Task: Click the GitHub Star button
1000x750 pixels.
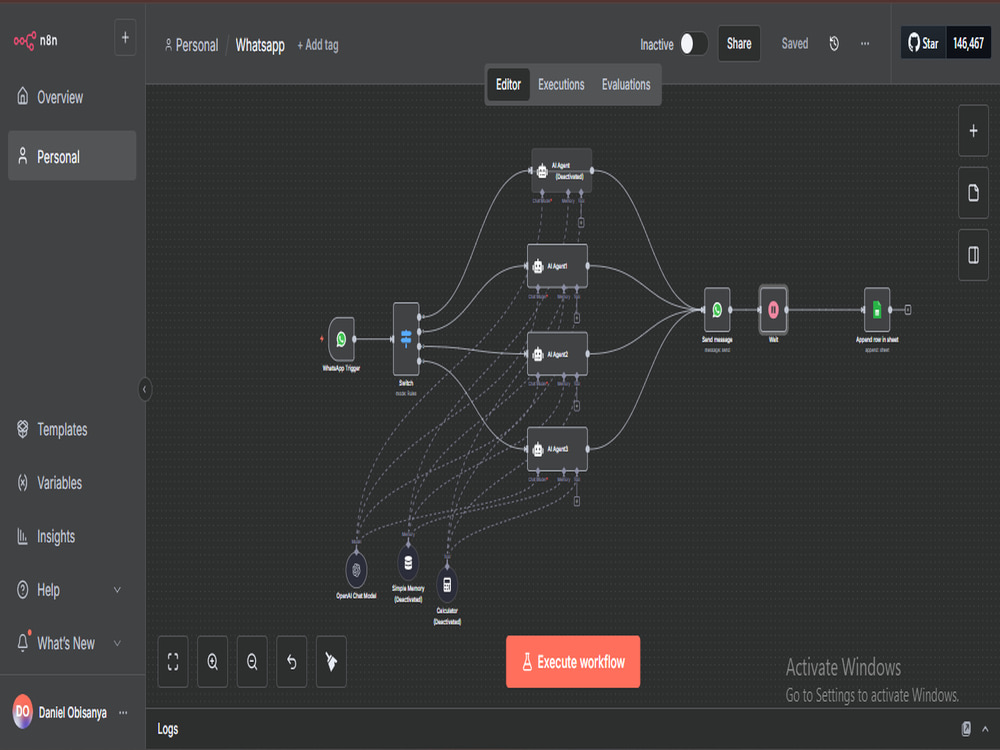Action: (x=923, y=43)
